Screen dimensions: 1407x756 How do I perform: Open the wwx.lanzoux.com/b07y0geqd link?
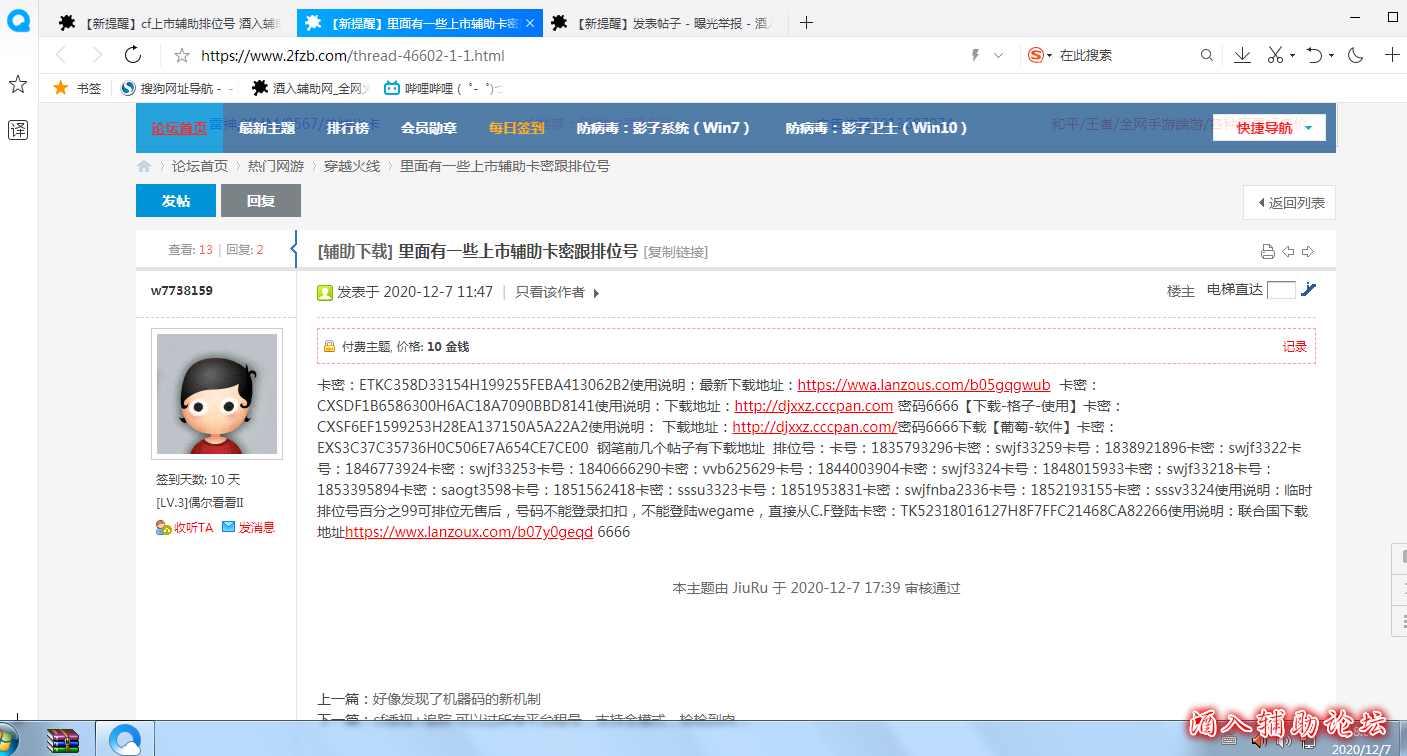[469, 533]
